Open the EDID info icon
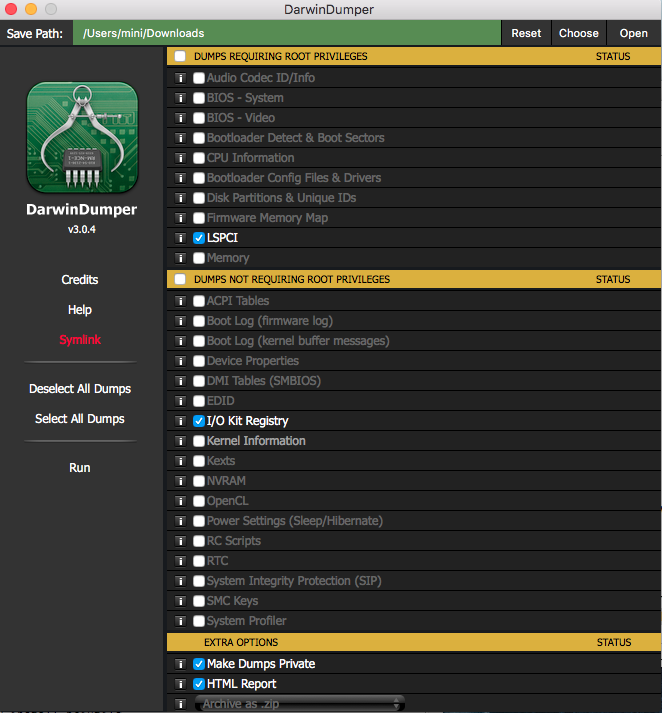 point(181,401)
